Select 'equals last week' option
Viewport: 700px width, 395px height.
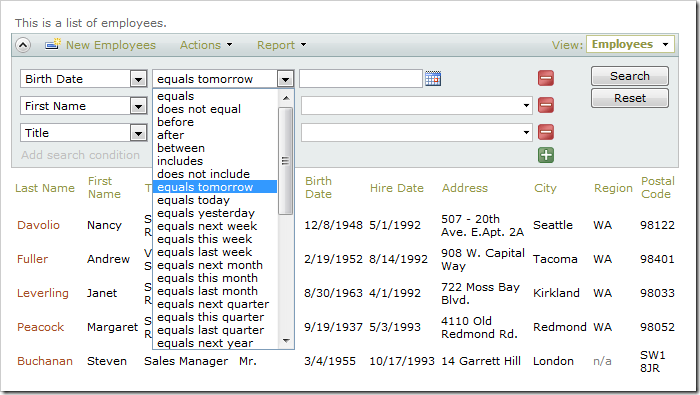215,252
